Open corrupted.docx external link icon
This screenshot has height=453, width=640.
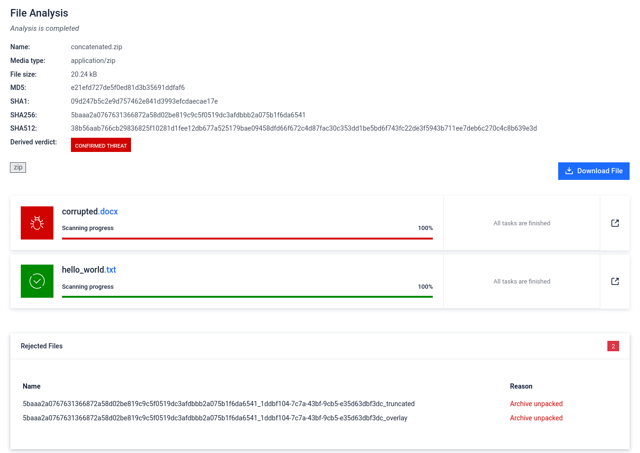[x=615, y=223]
